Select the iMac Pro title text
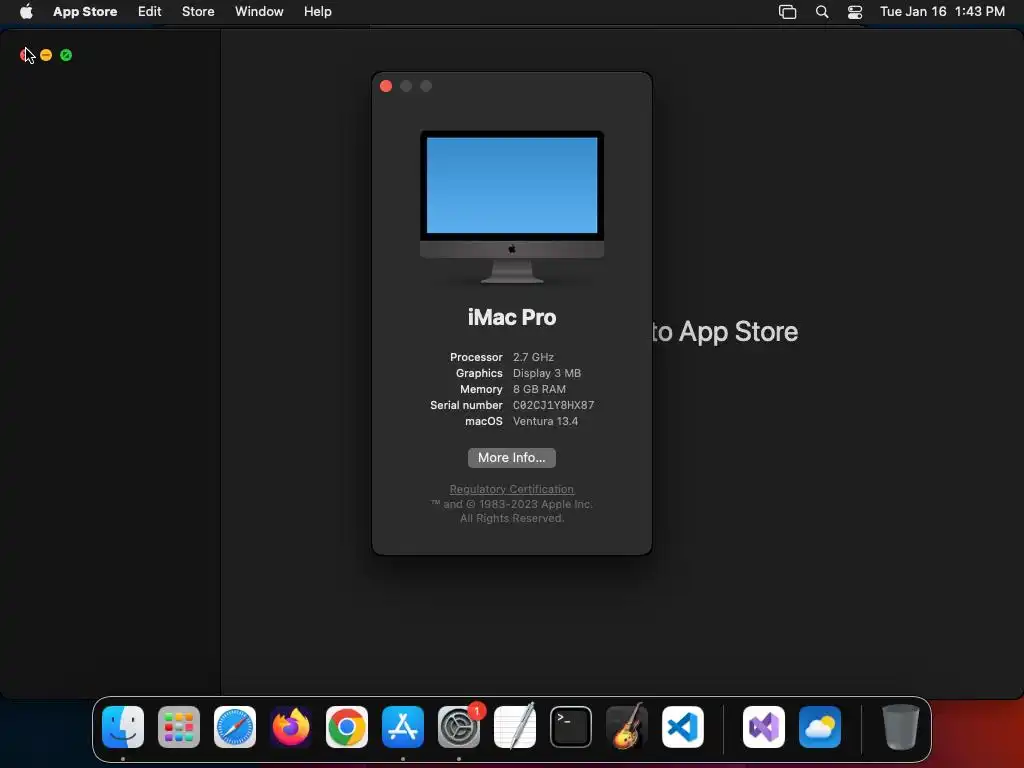The height and width of the screenshot is (768, 1024). [x=511, y=317]
